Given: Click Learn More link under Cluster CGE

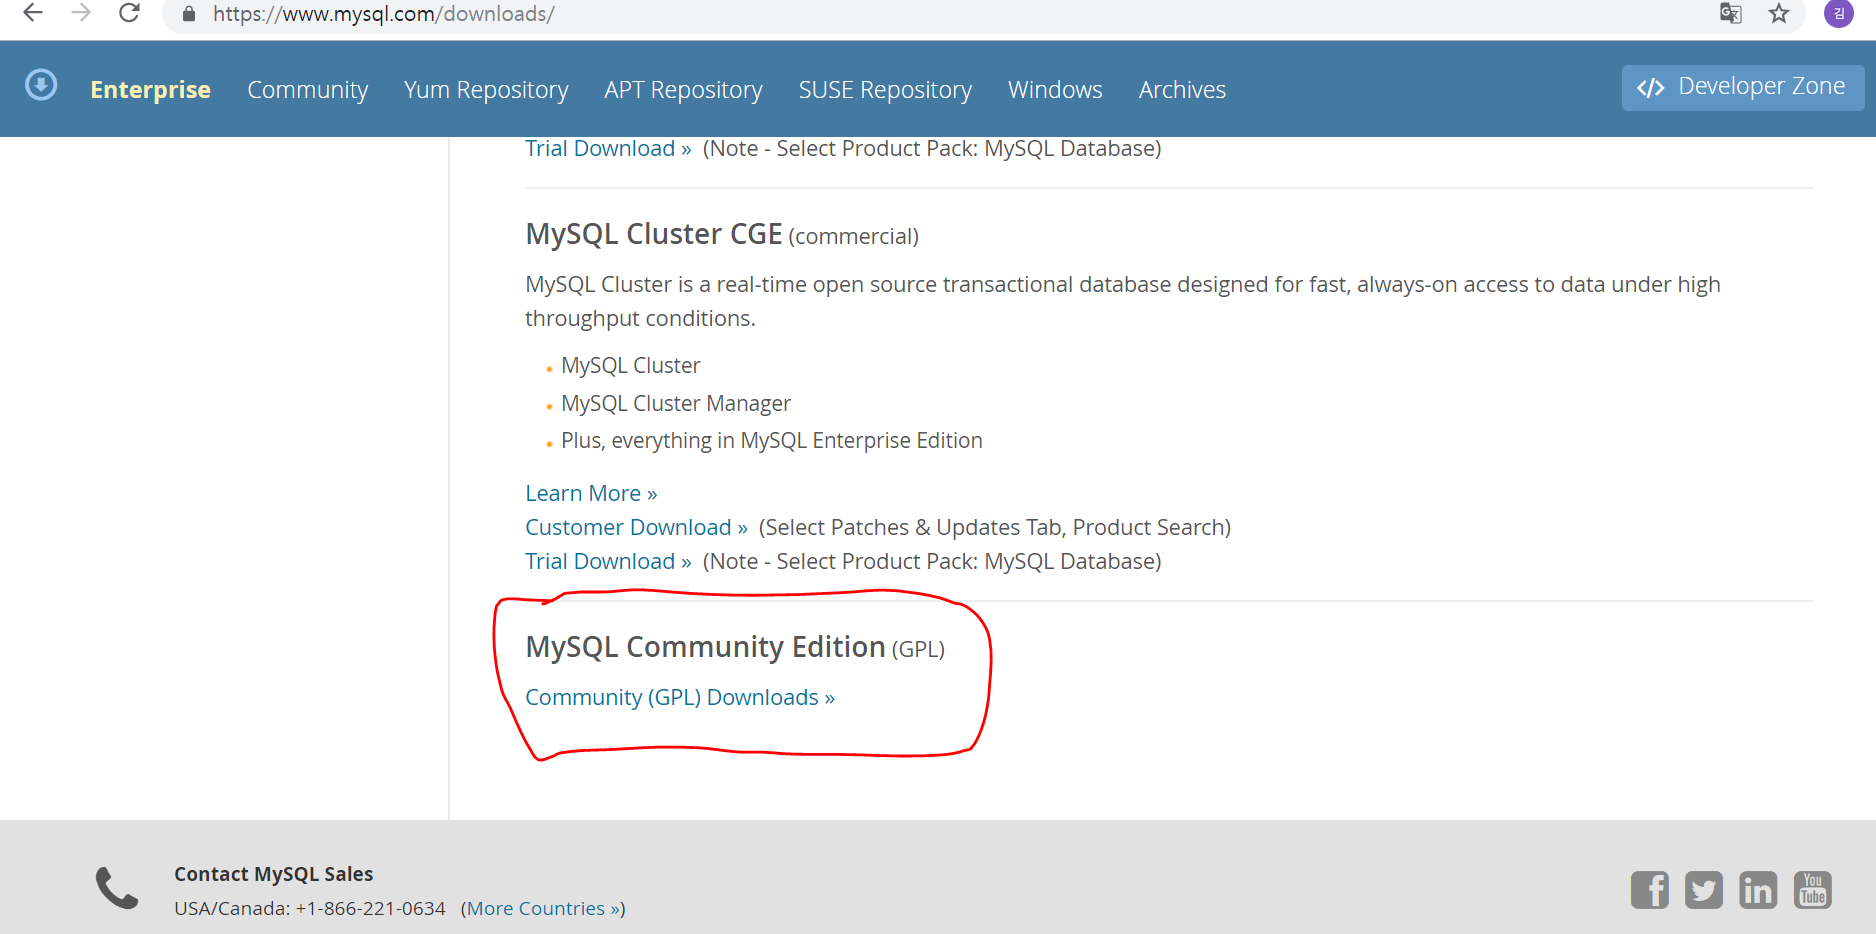Looking at the screenshot, I should [591, 493].
